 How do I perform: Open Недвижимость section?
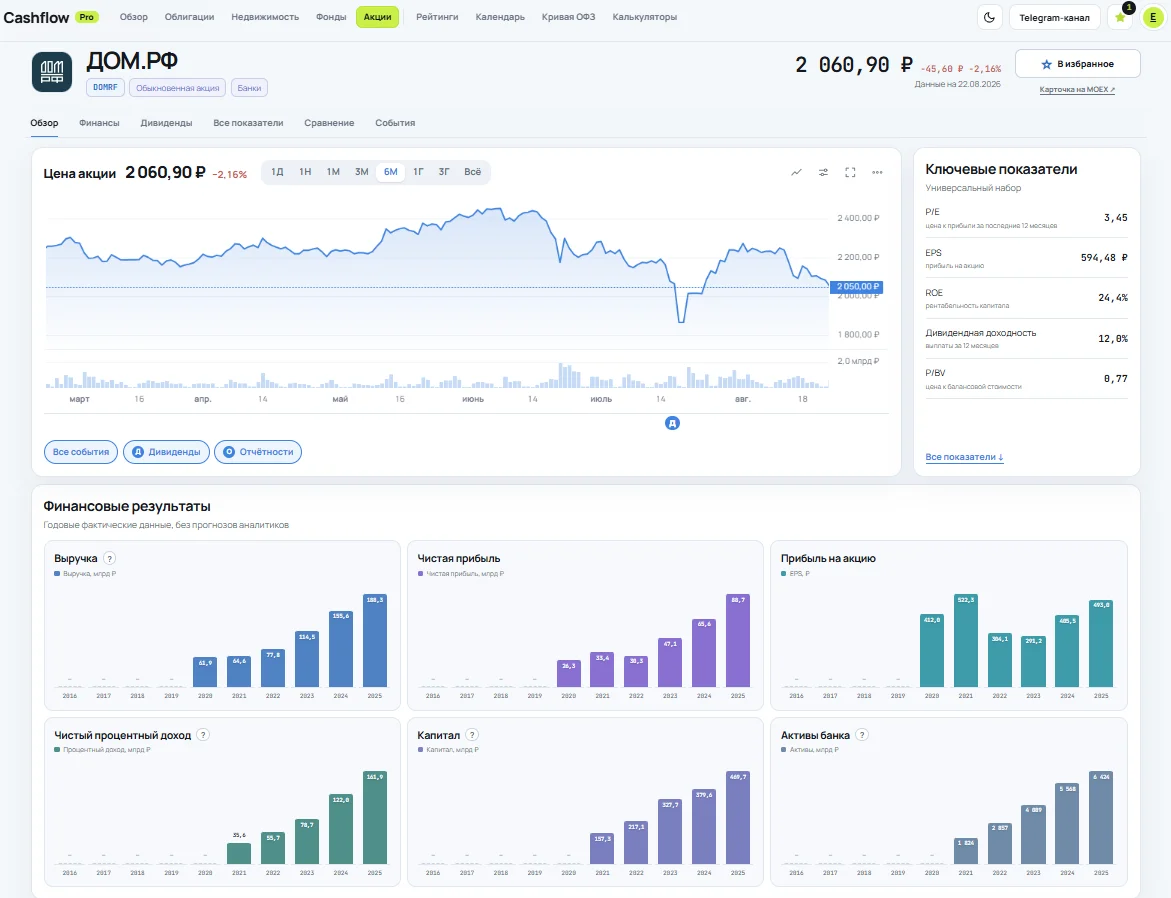265,17
